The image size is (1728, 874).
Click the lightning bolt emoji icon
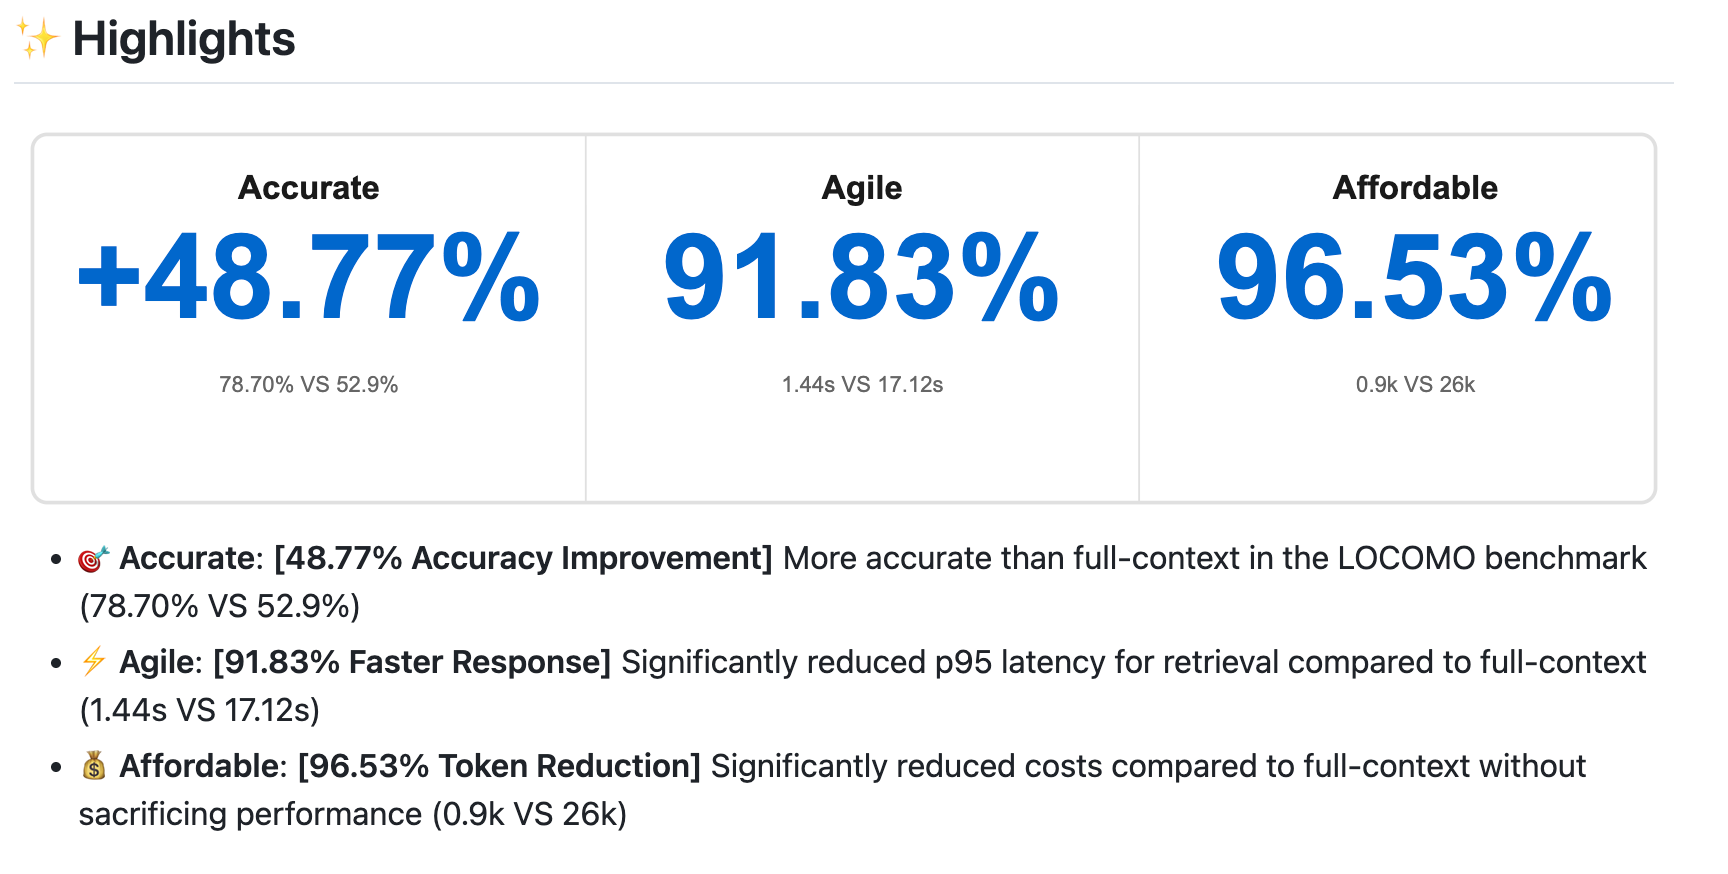[93, 662]
